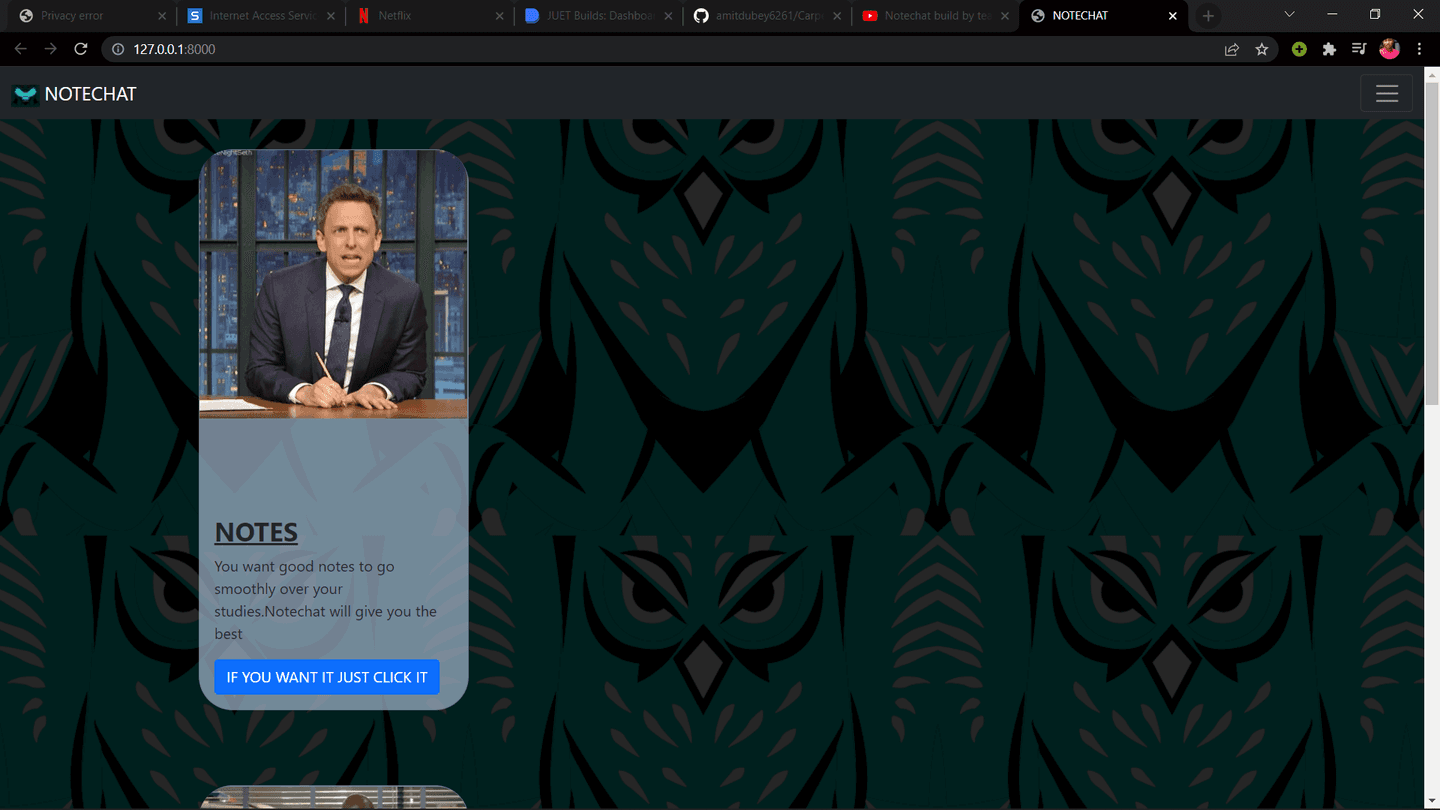Go forward in browser history
Image resolution: width=1440 pixels, height=810 pixels.
(50, 49)
